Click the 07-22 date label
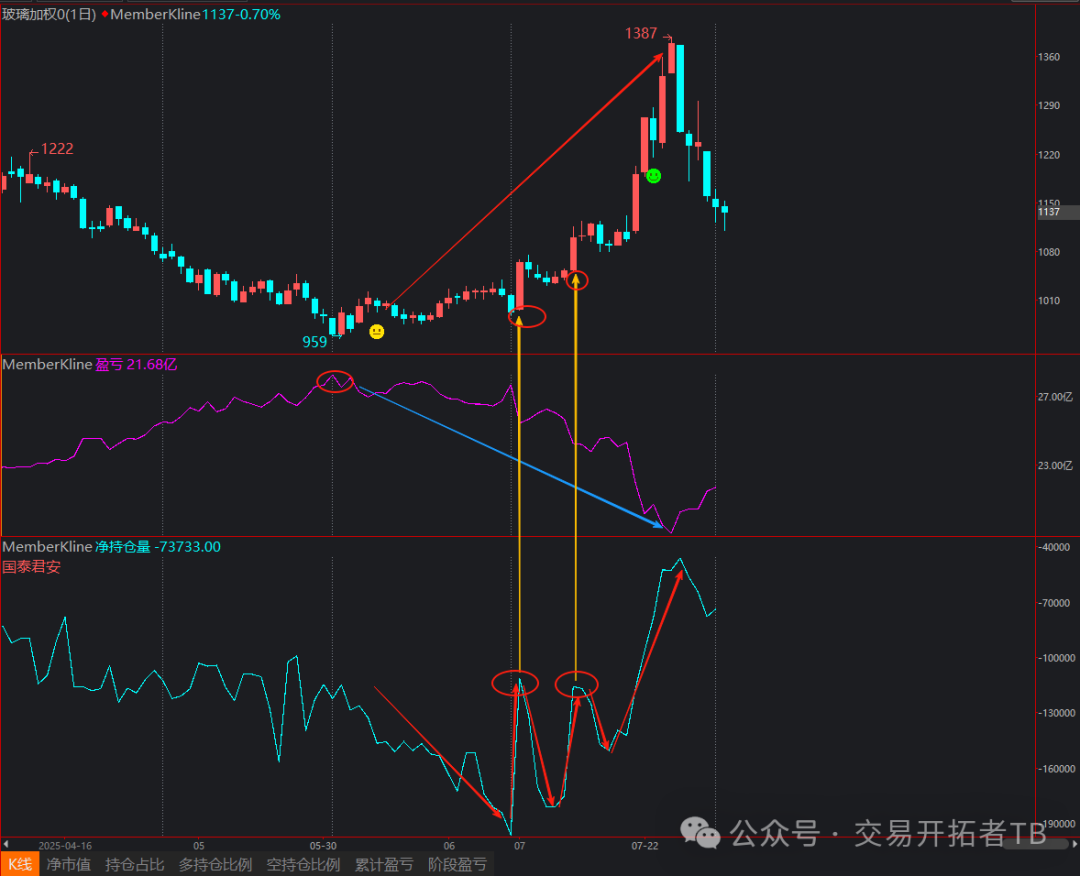The height and width of the screenshot is (876, 1080). (645, 846)
